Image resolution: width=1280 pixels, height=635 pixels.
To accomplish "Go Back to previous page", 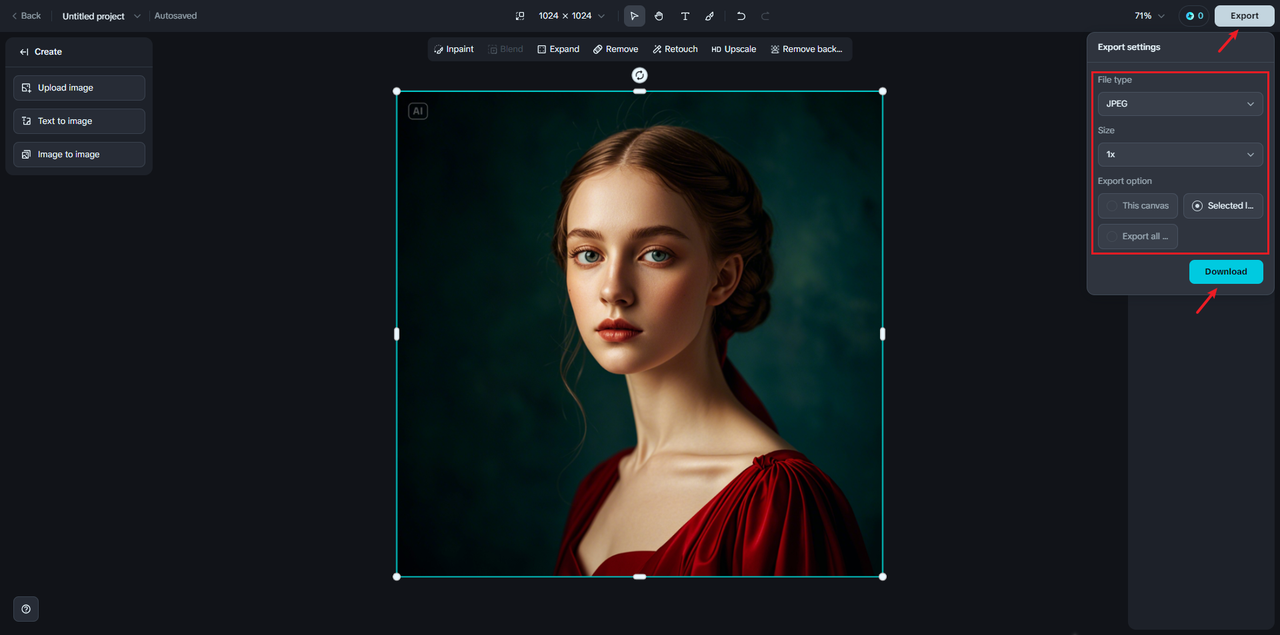I will 26,16.
